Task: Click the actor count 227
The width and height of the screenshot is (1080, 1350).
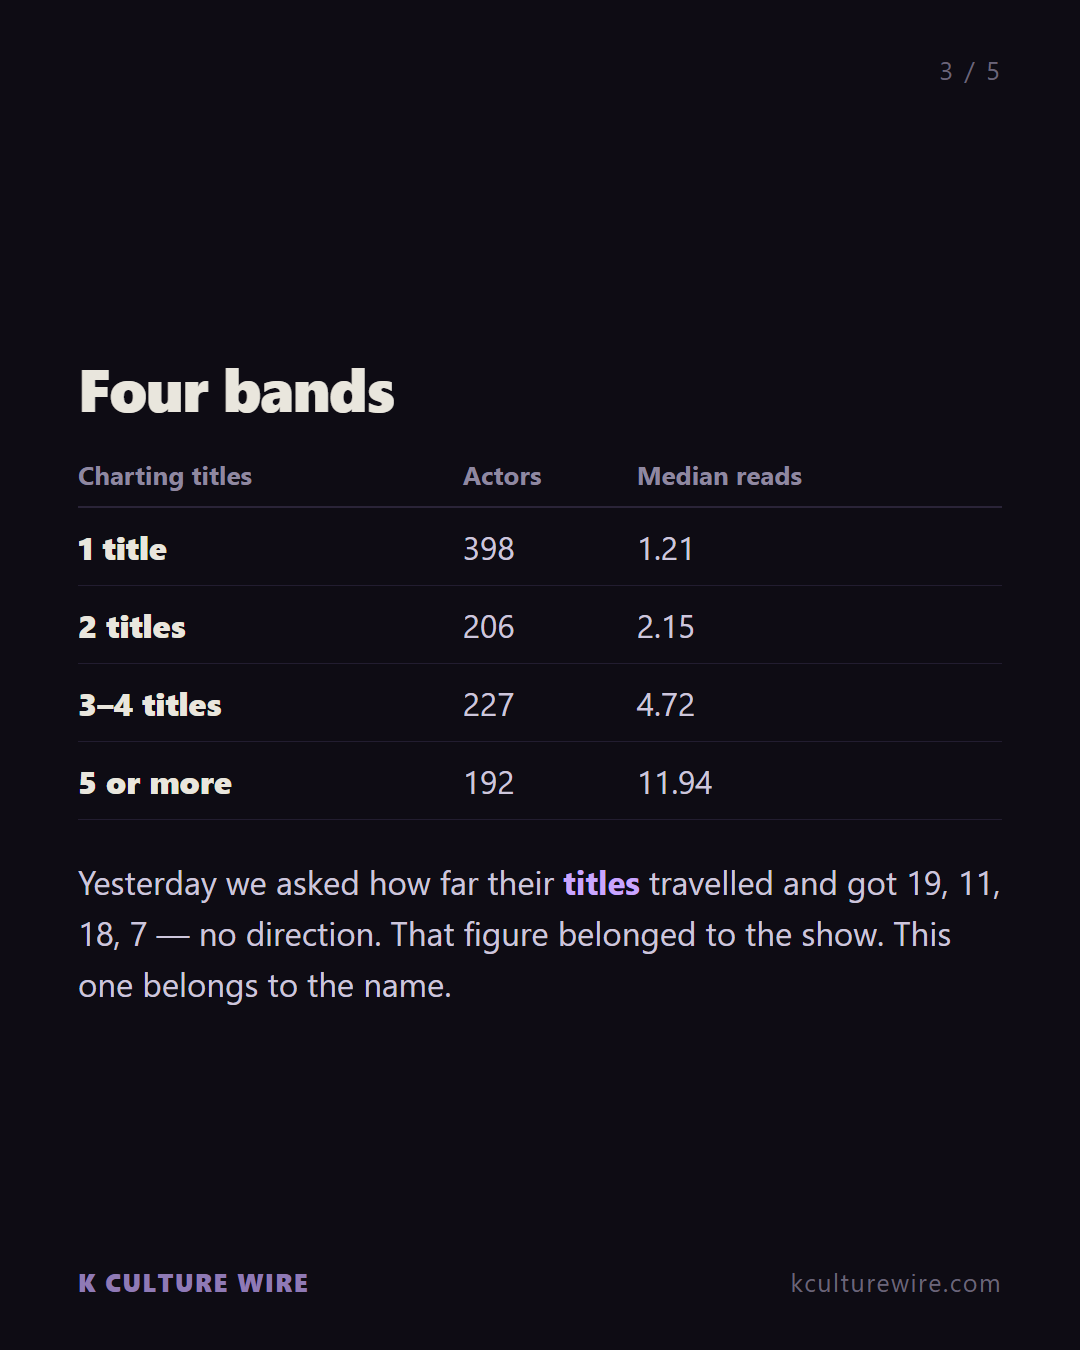Action: click(489, 705)
